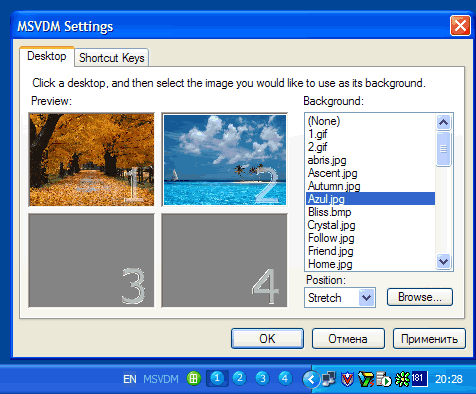Click the blue 181 tray icon
The height and width of the screenshot is (394, 476).
pos(419,379)
